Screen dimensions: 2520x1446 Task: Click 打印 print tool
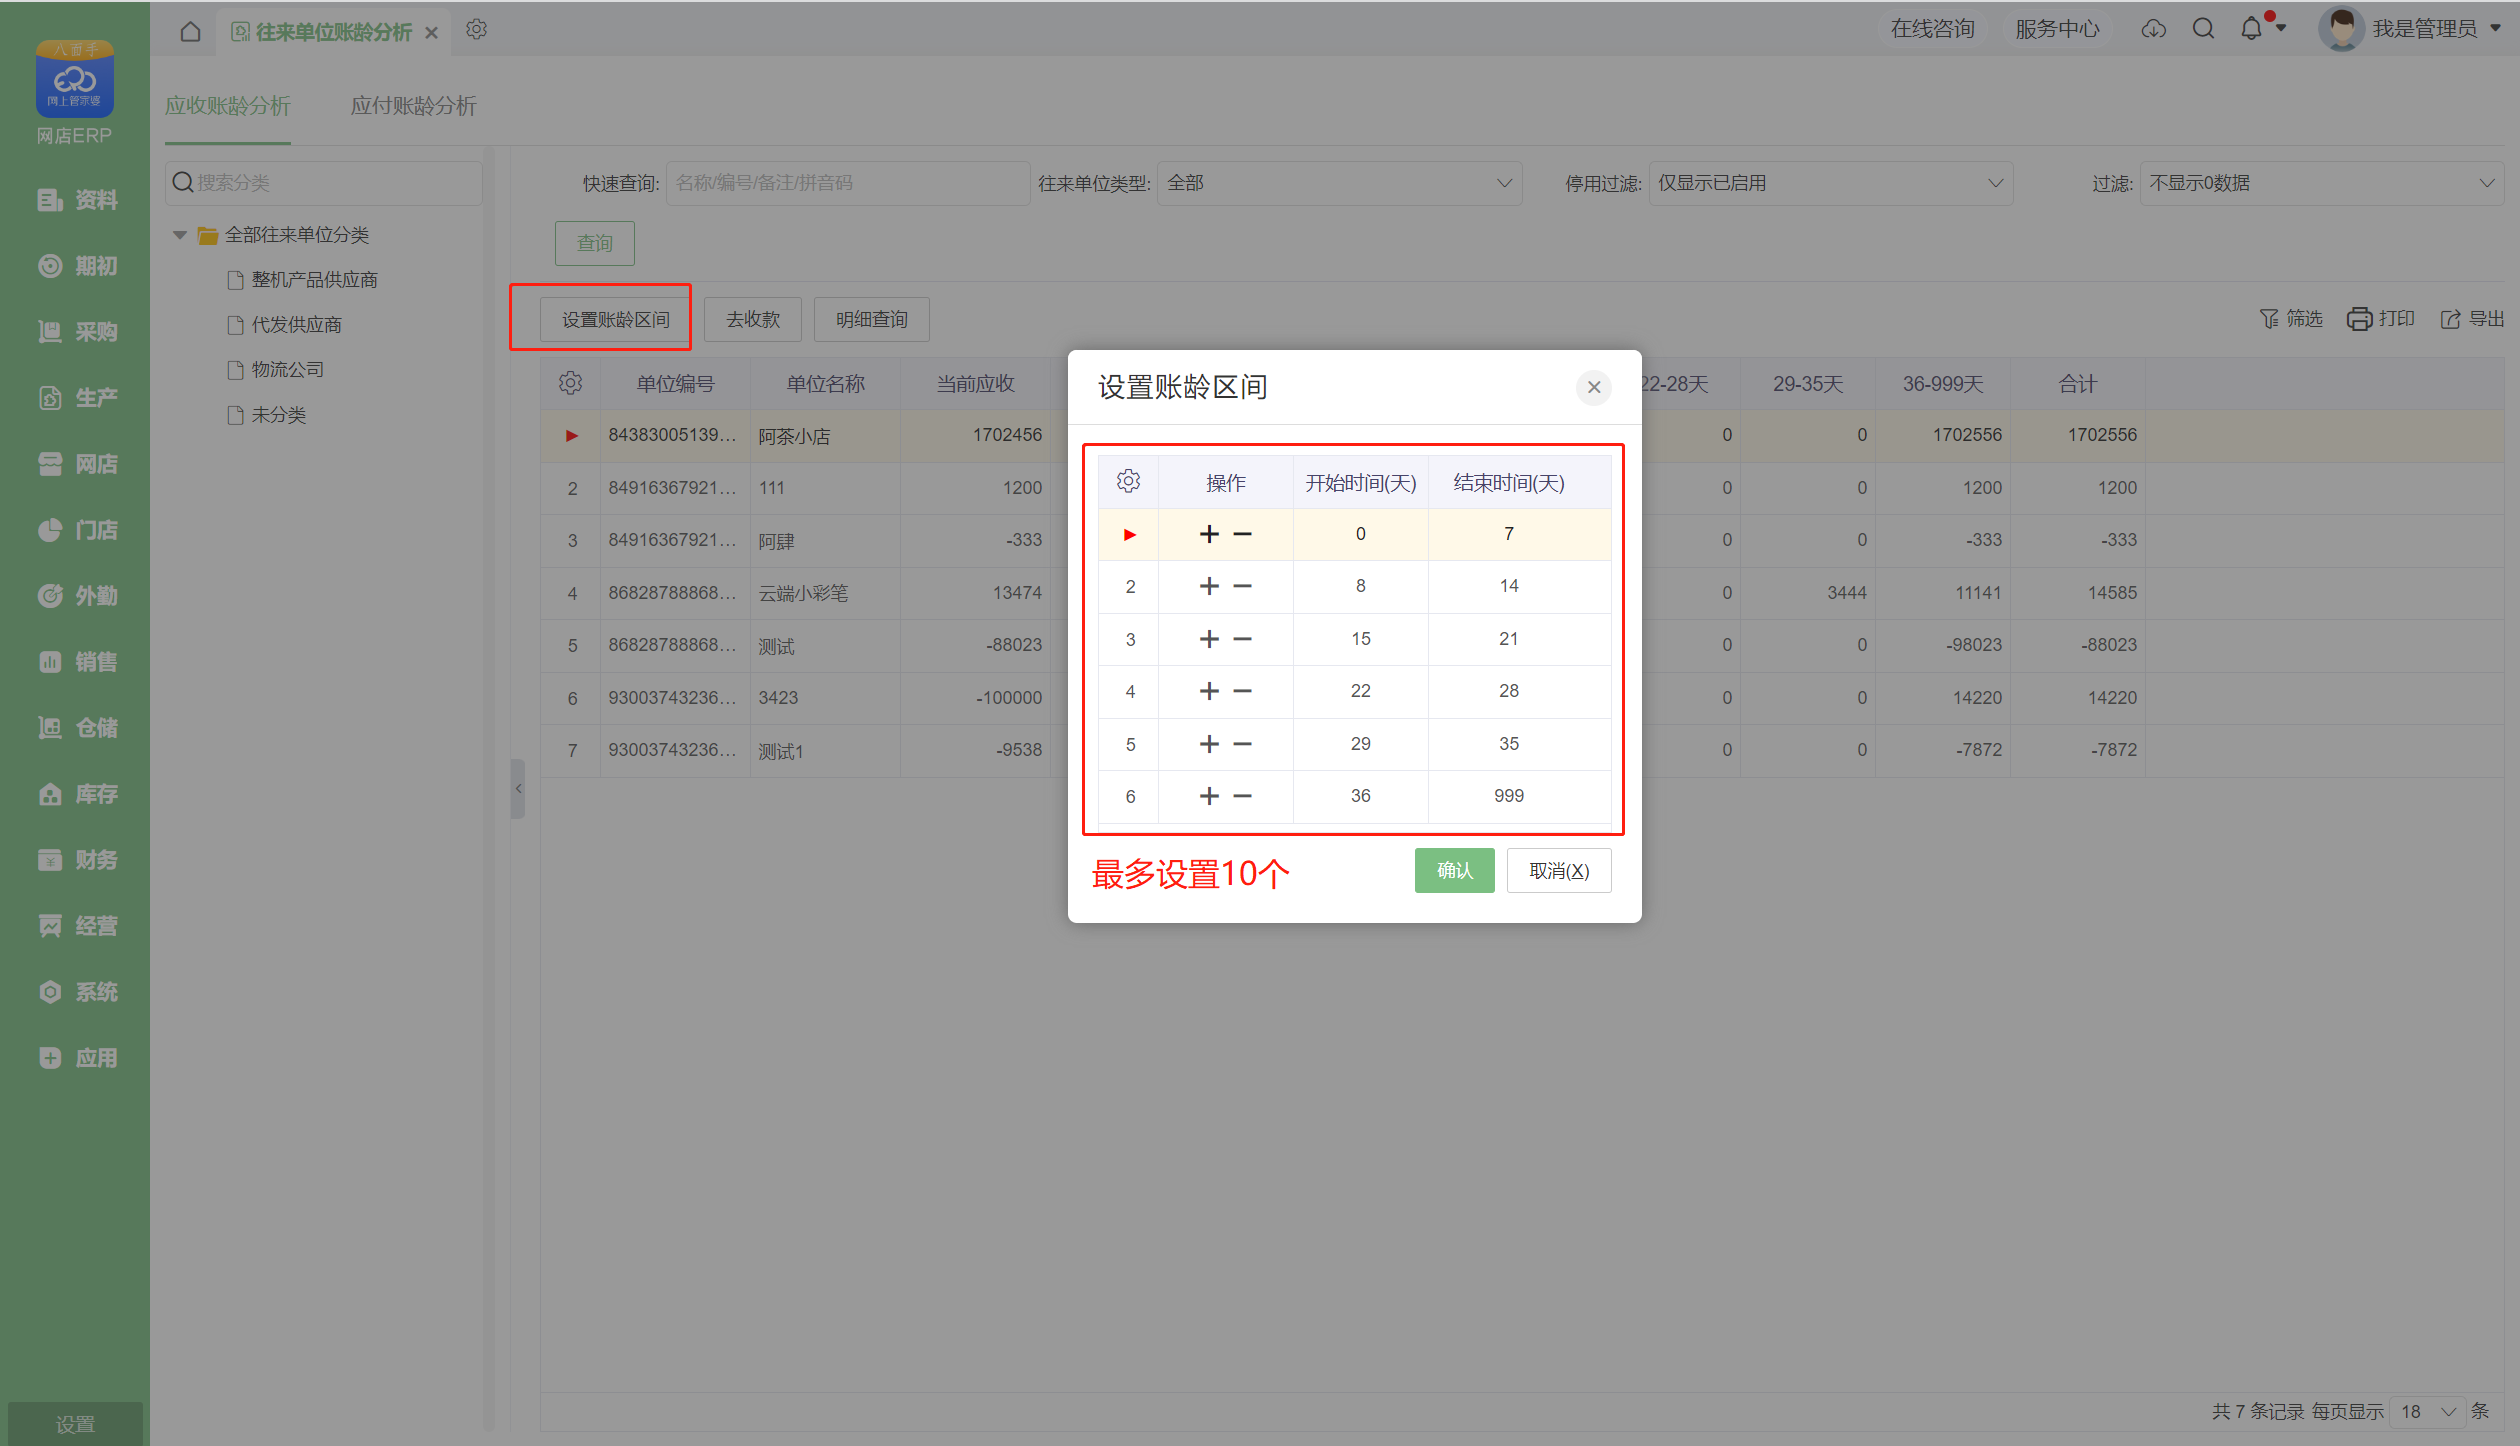pyautogui.click(x=2381, y=319)
